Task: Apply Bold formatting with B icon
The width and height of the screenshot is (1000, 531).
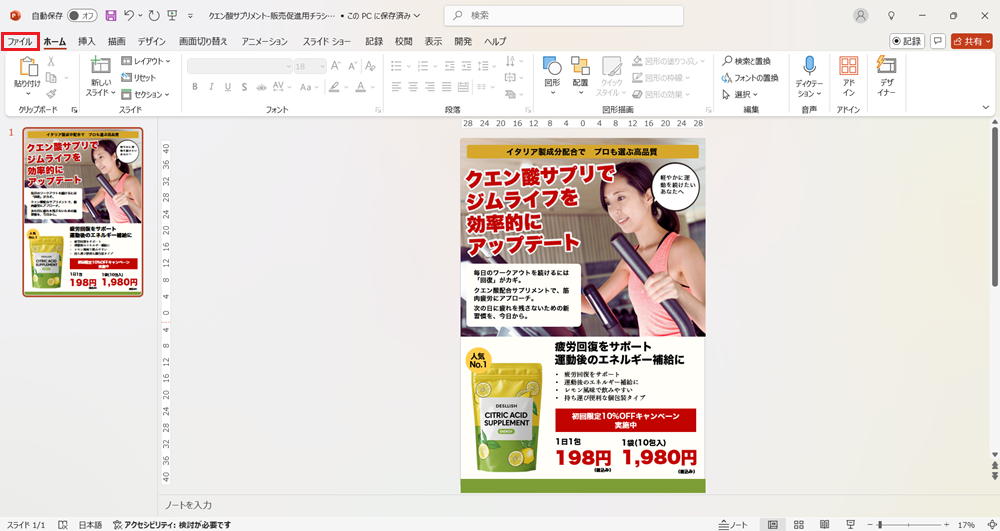Action: (195, 87)
